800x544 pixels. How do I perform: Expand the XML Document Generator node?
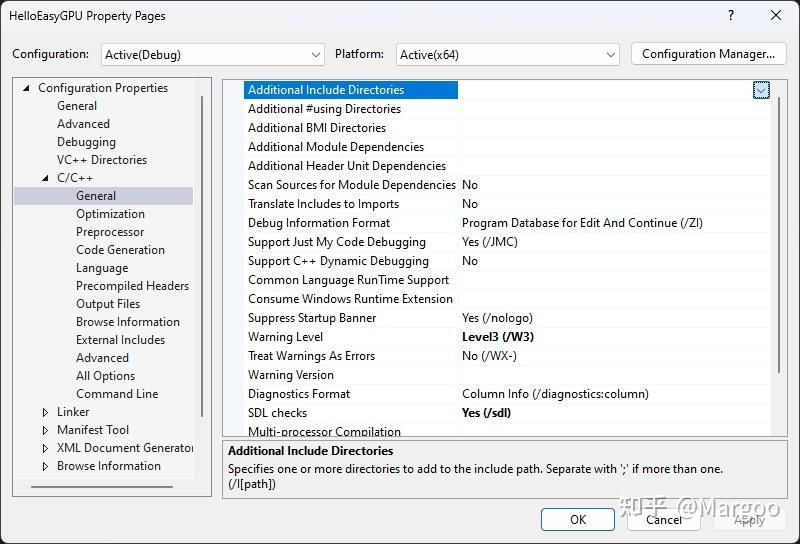45,448
